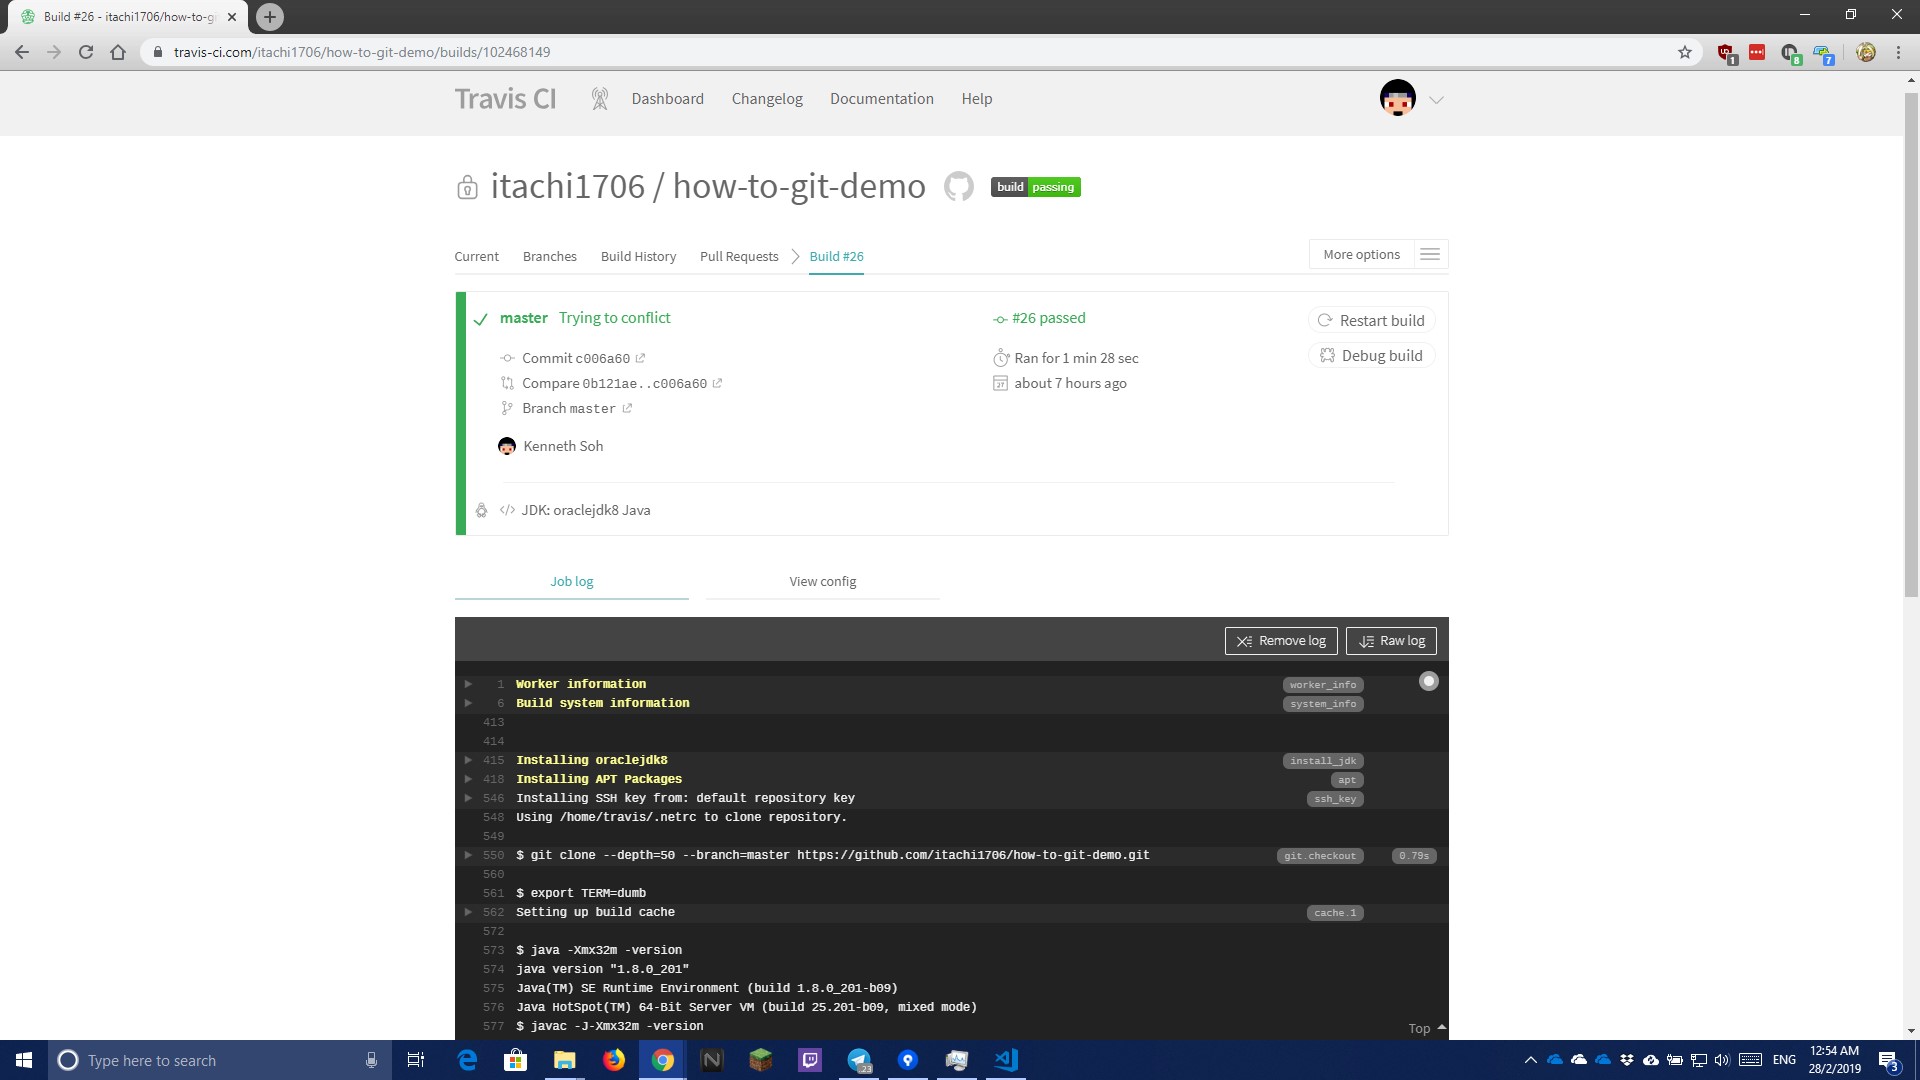Screen dimensions: 1920x1080
Task: Click the Debug build button
Action: pyautogui.click(x=1371, y=356)
